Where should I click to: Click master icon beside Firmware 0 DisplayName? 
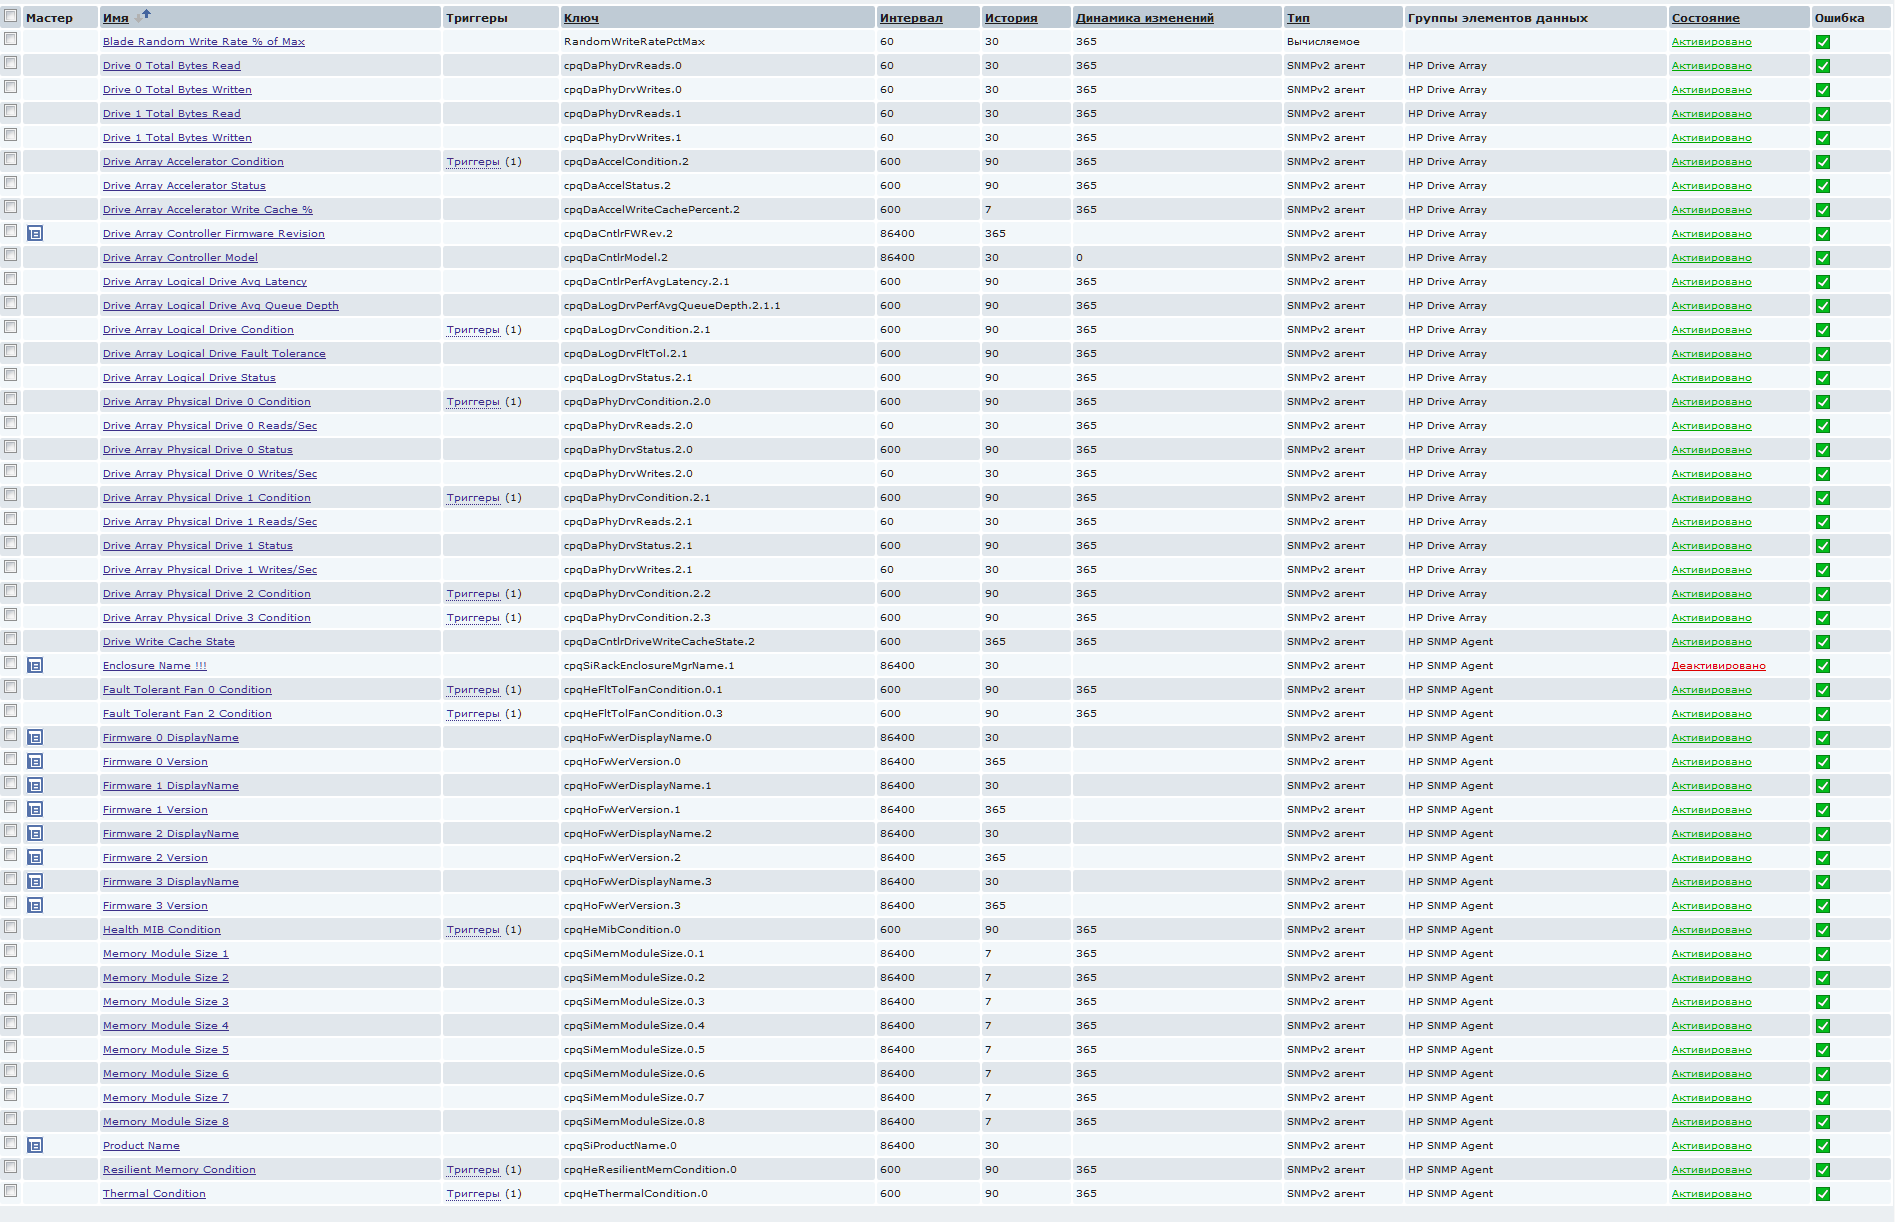[35, 737]
